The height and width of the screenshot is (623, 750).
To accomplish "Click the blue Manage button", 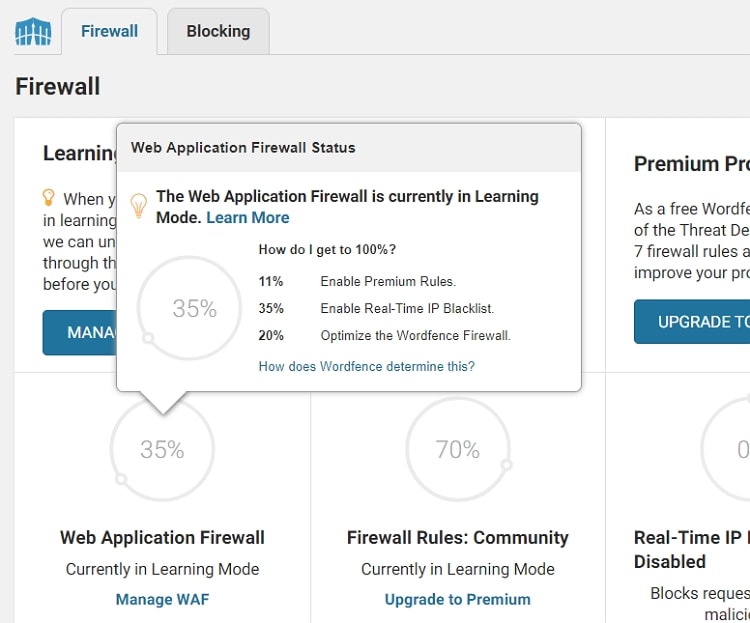I will (x=79, y=333).
